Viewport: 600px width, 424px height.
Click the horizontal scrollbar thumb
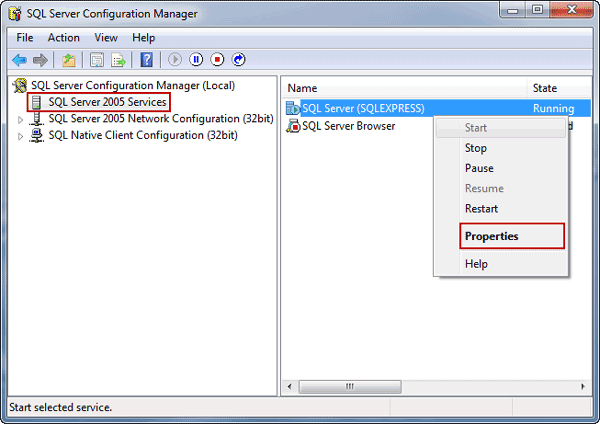pos(350,386)
